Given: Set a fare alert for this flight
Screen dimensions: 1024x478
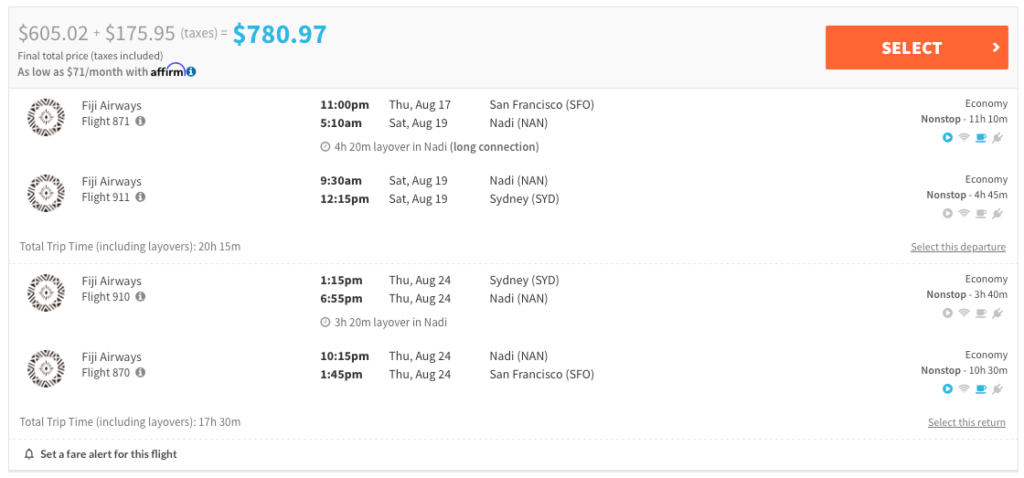Looking at the screenshot, I should point(108,454).
